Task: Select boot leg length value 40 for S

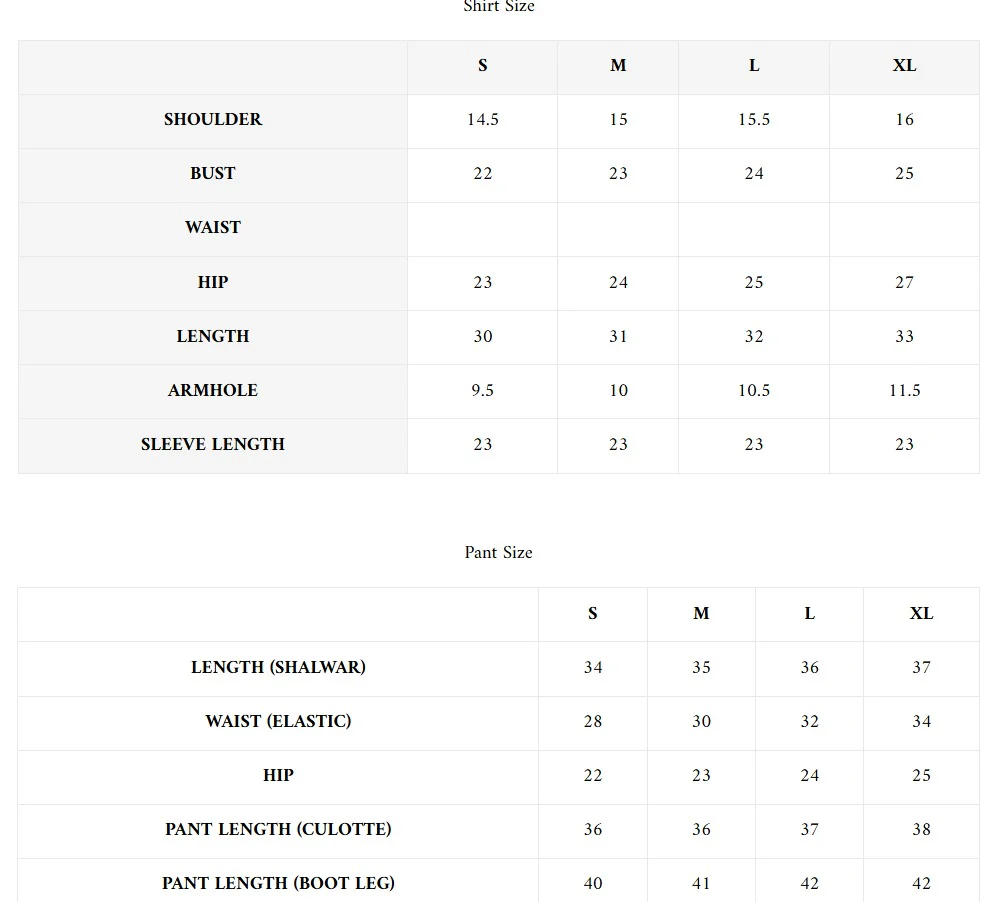Action: pos(593,884)
